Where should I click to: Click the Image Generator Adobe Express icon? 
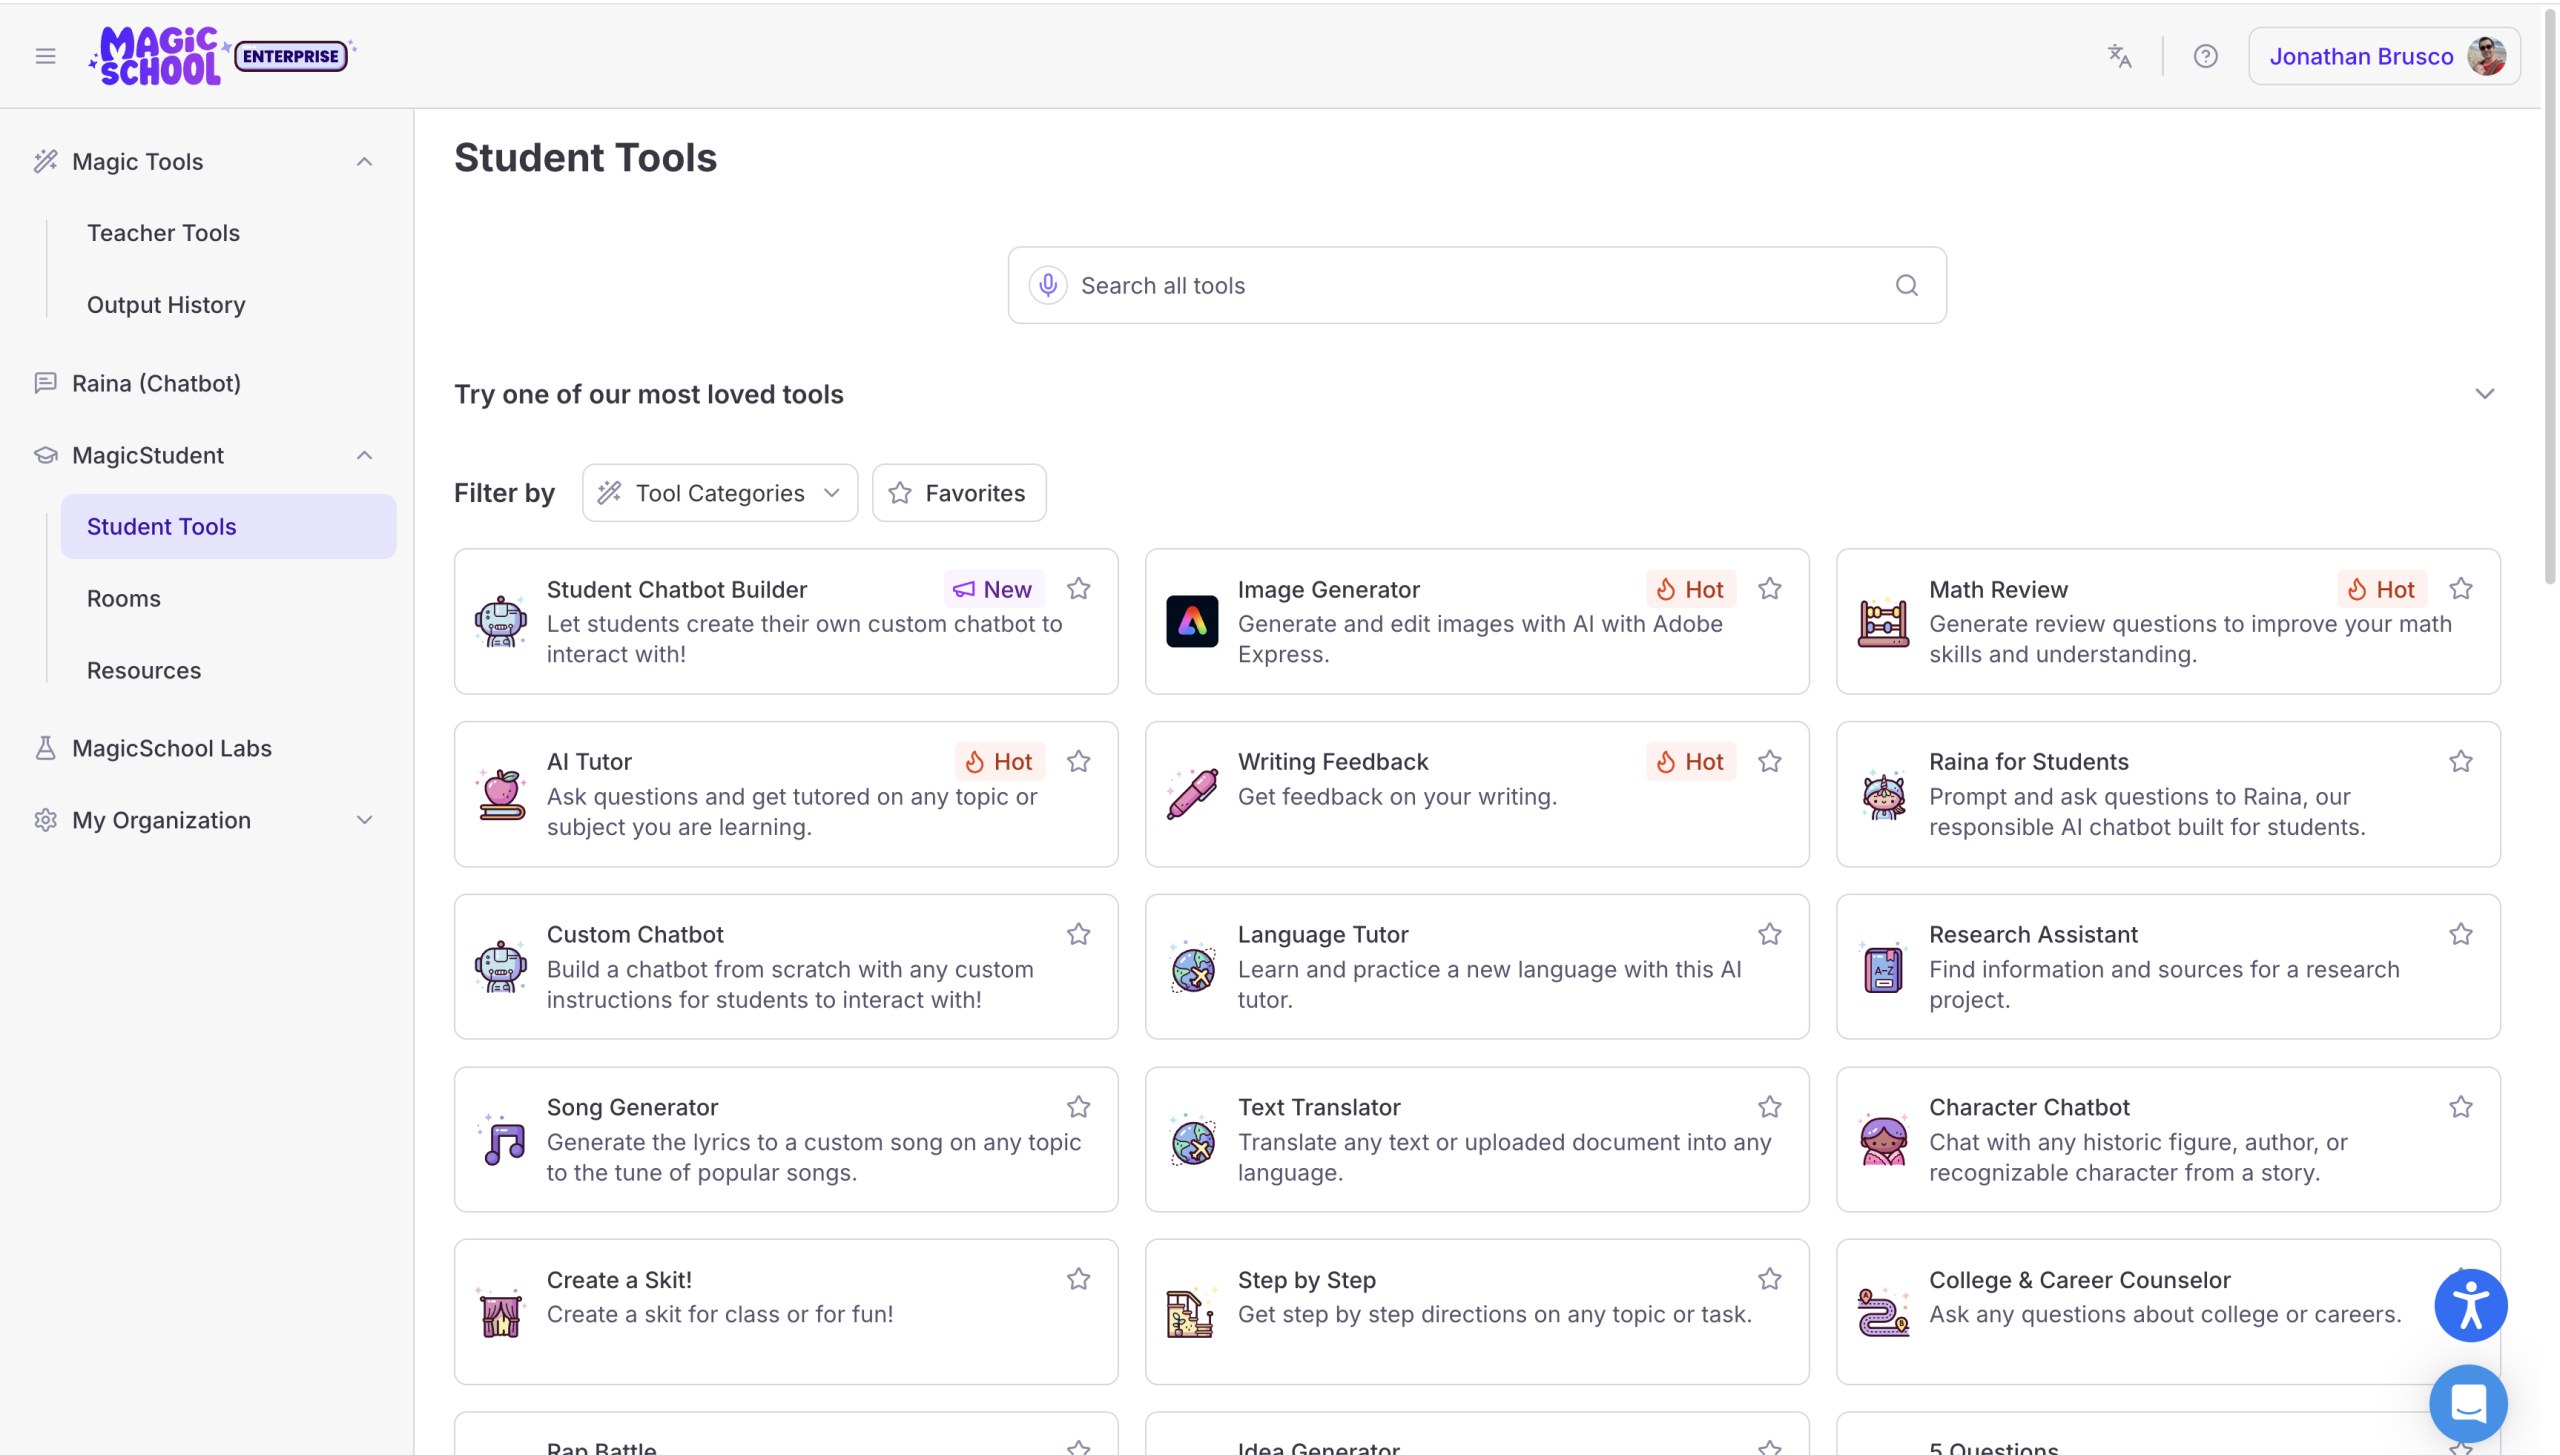(1192, 621)
